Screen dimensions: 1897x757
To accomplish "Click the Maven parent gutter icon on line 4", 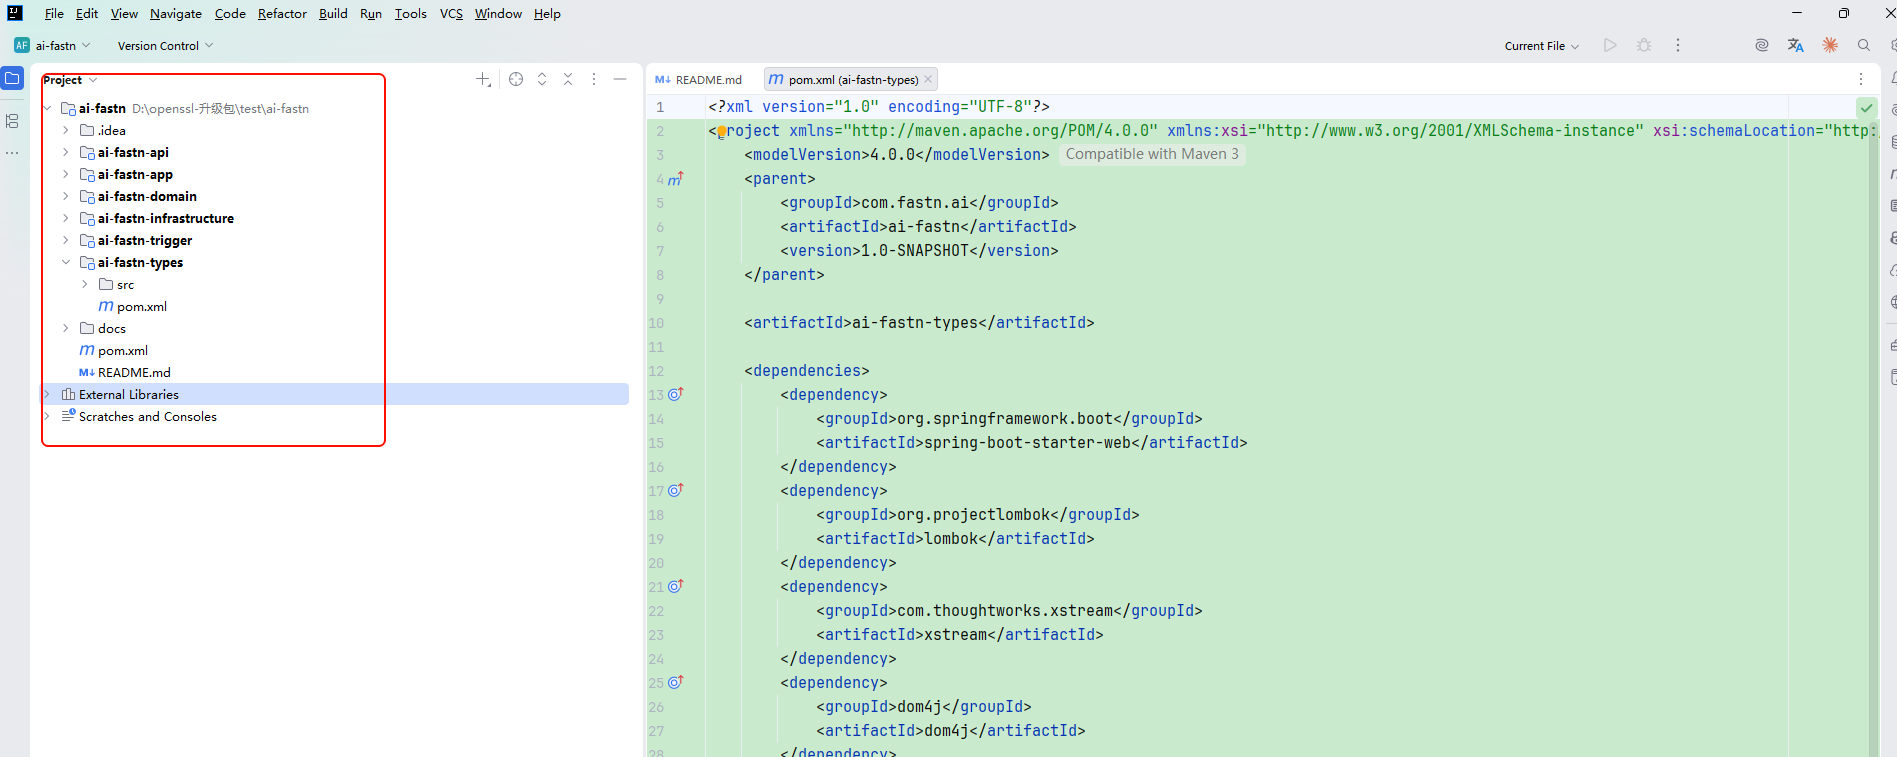I will [x=675, y=179].
